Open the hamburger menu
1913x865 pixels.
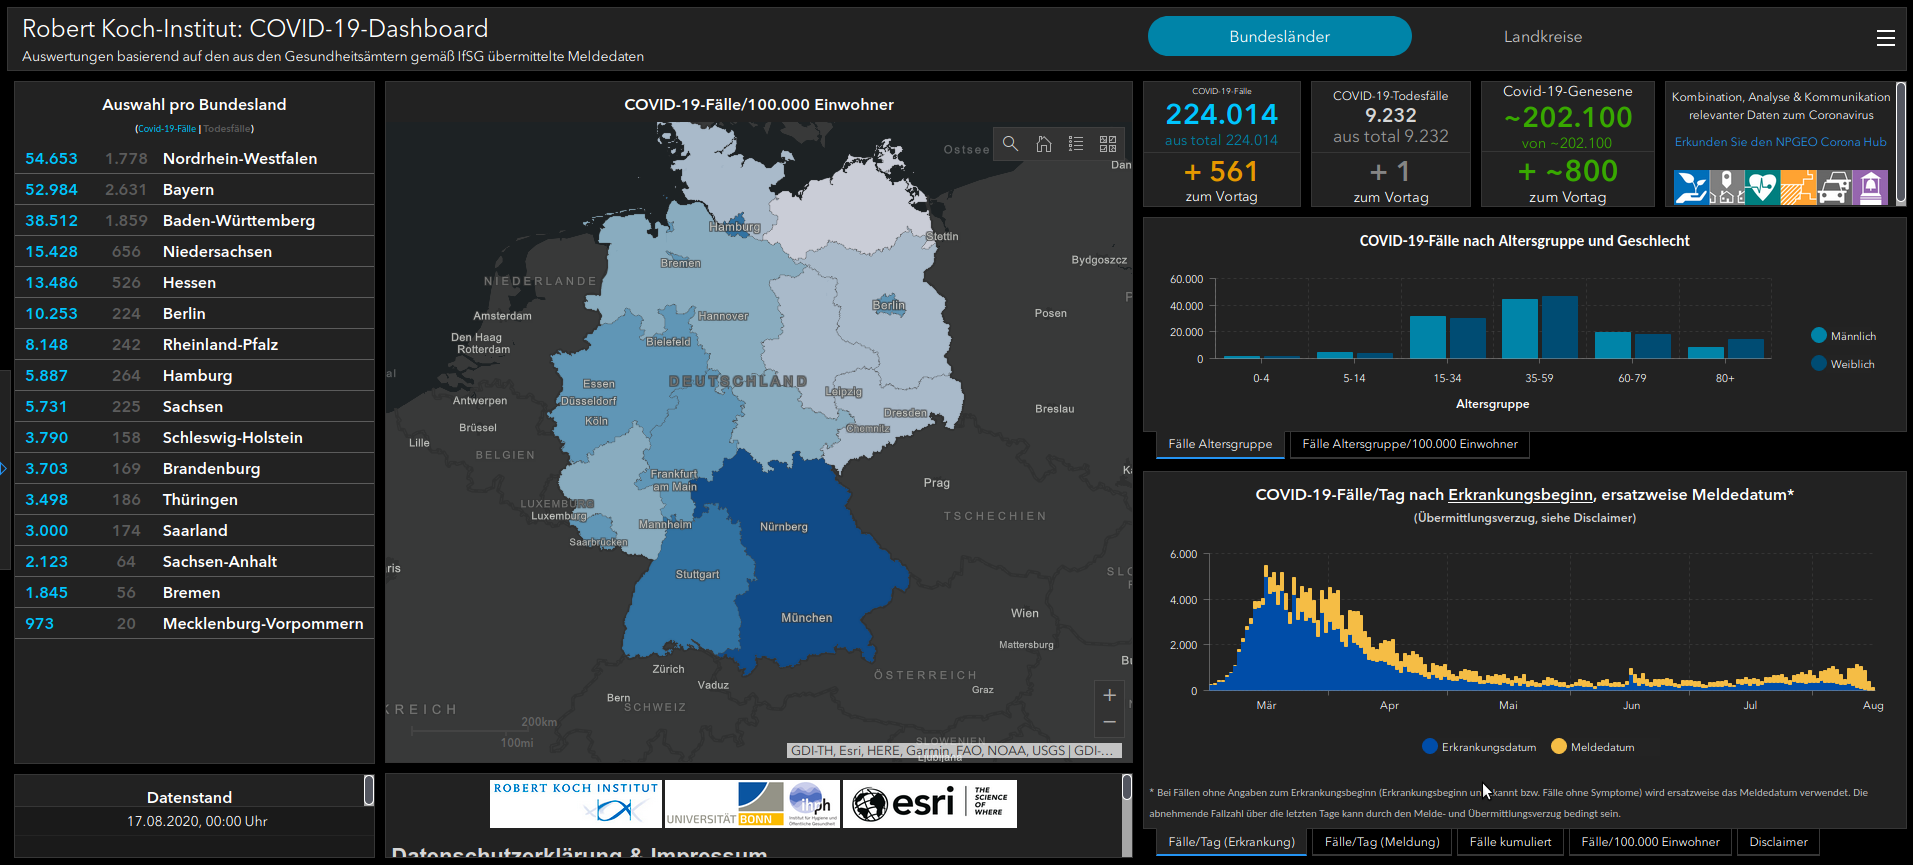tap(1885, 37)
